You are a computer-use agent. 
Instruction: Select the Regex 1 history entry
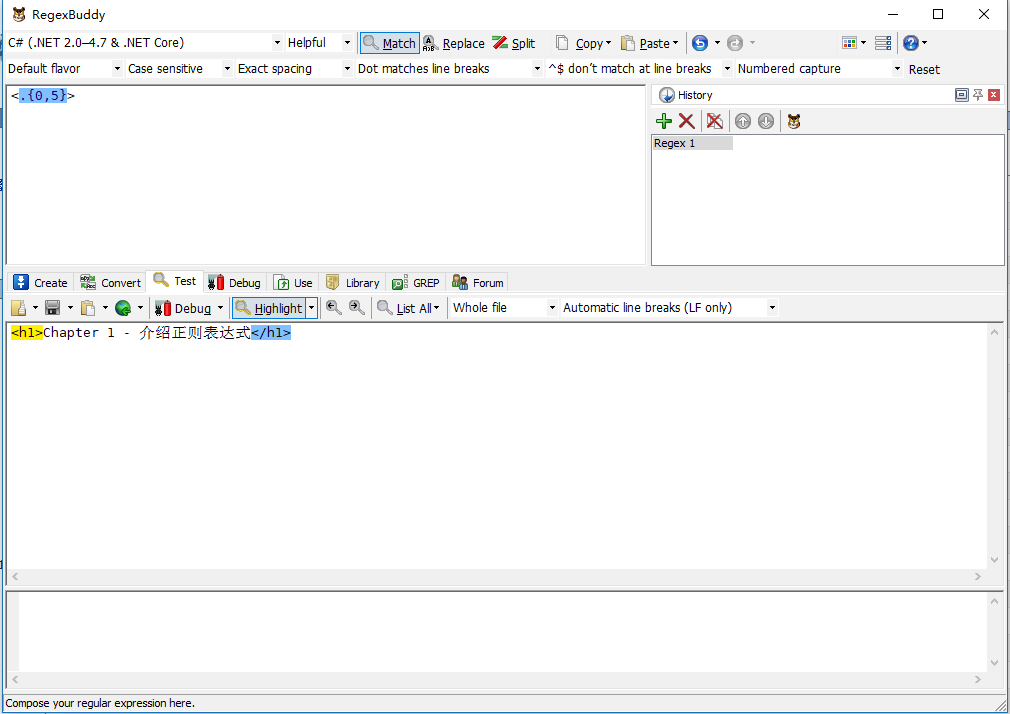[692, 143]
